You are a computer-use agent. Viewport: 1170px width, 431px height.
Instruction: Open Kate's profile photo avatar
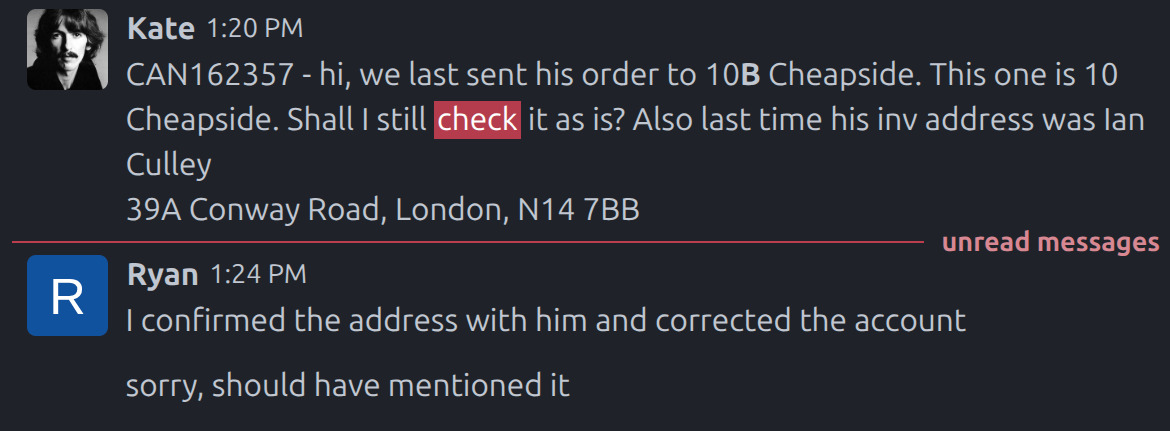(x=67, y=49)
